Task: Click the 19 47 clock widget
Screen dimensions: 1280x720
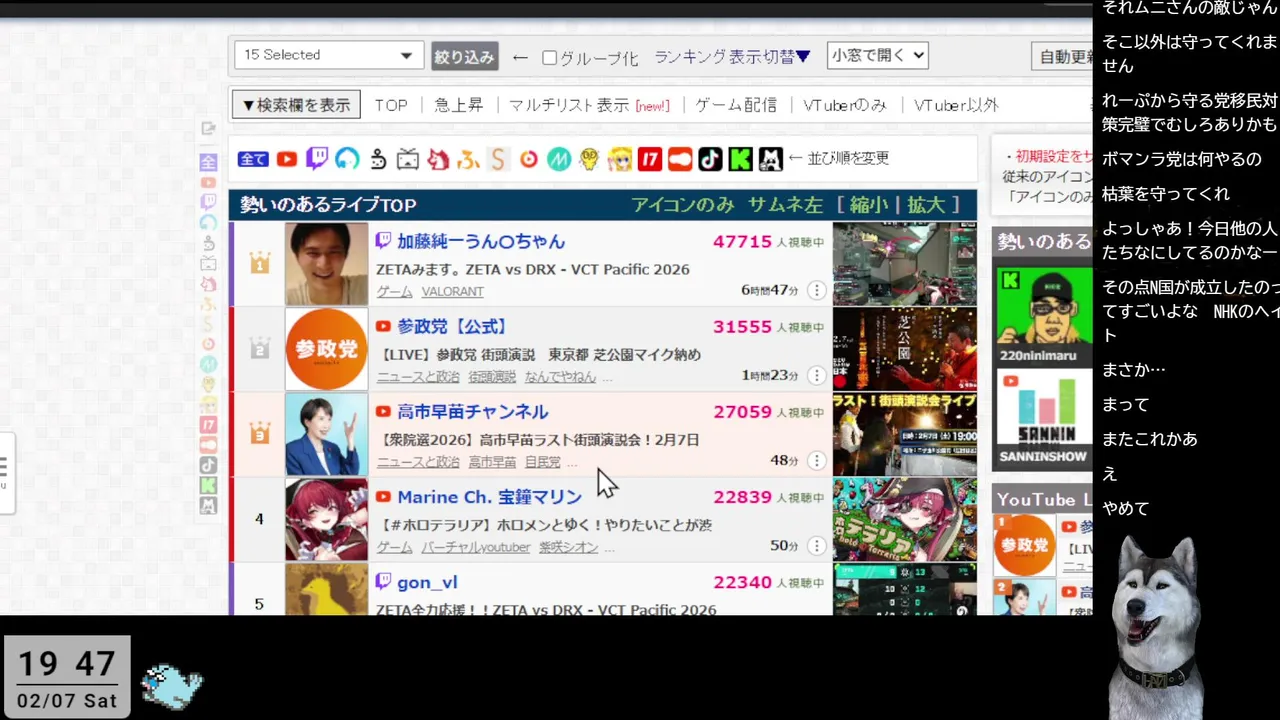Action: pos(67,677)
